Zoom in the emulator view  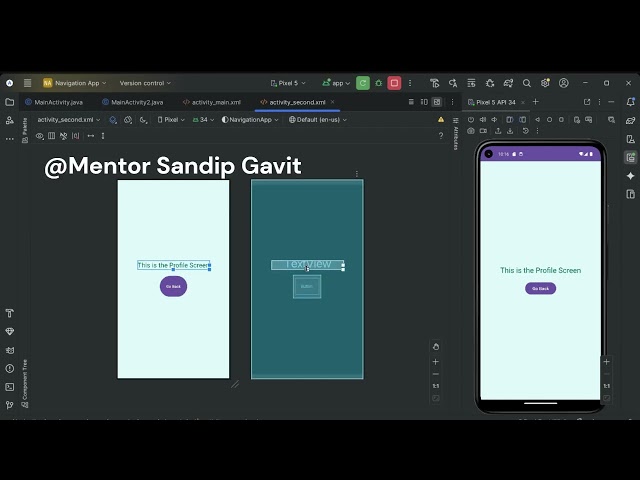point(607,362)
